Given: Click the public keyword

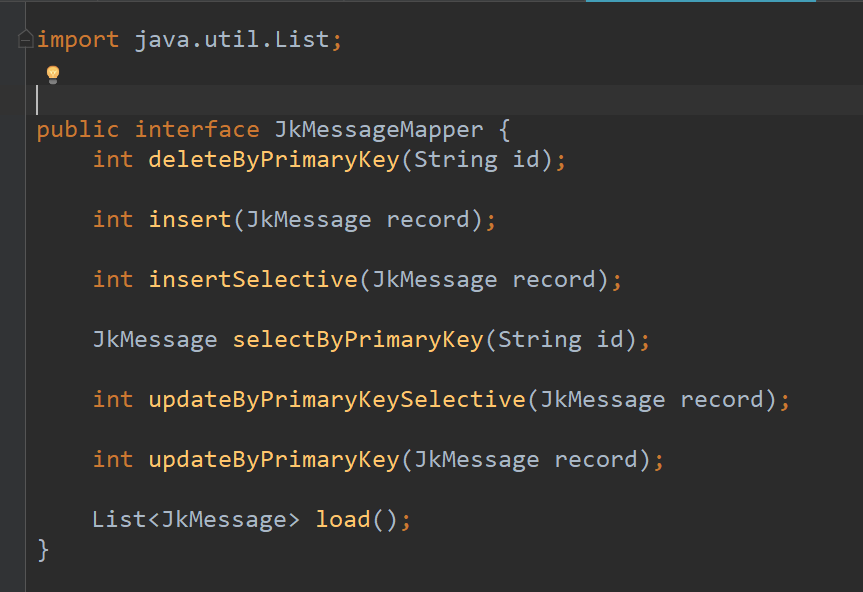Looking at the screenshot, I should [78, 130].
